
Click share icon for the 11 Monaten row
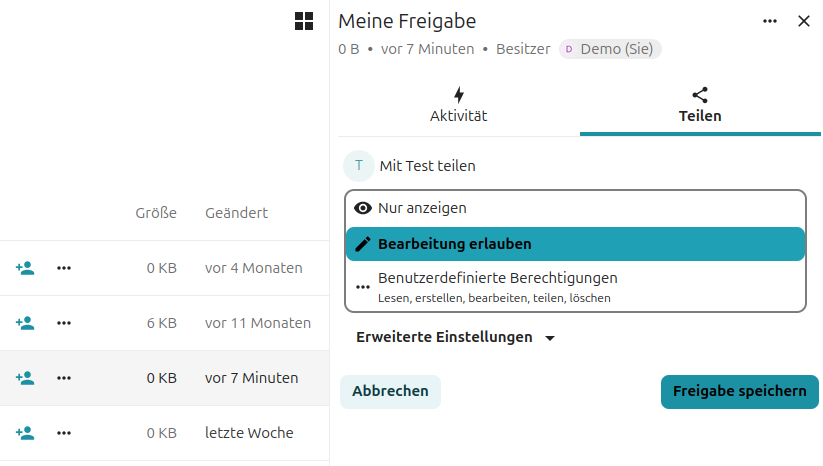pyautogui.click(x=25, y=323)
